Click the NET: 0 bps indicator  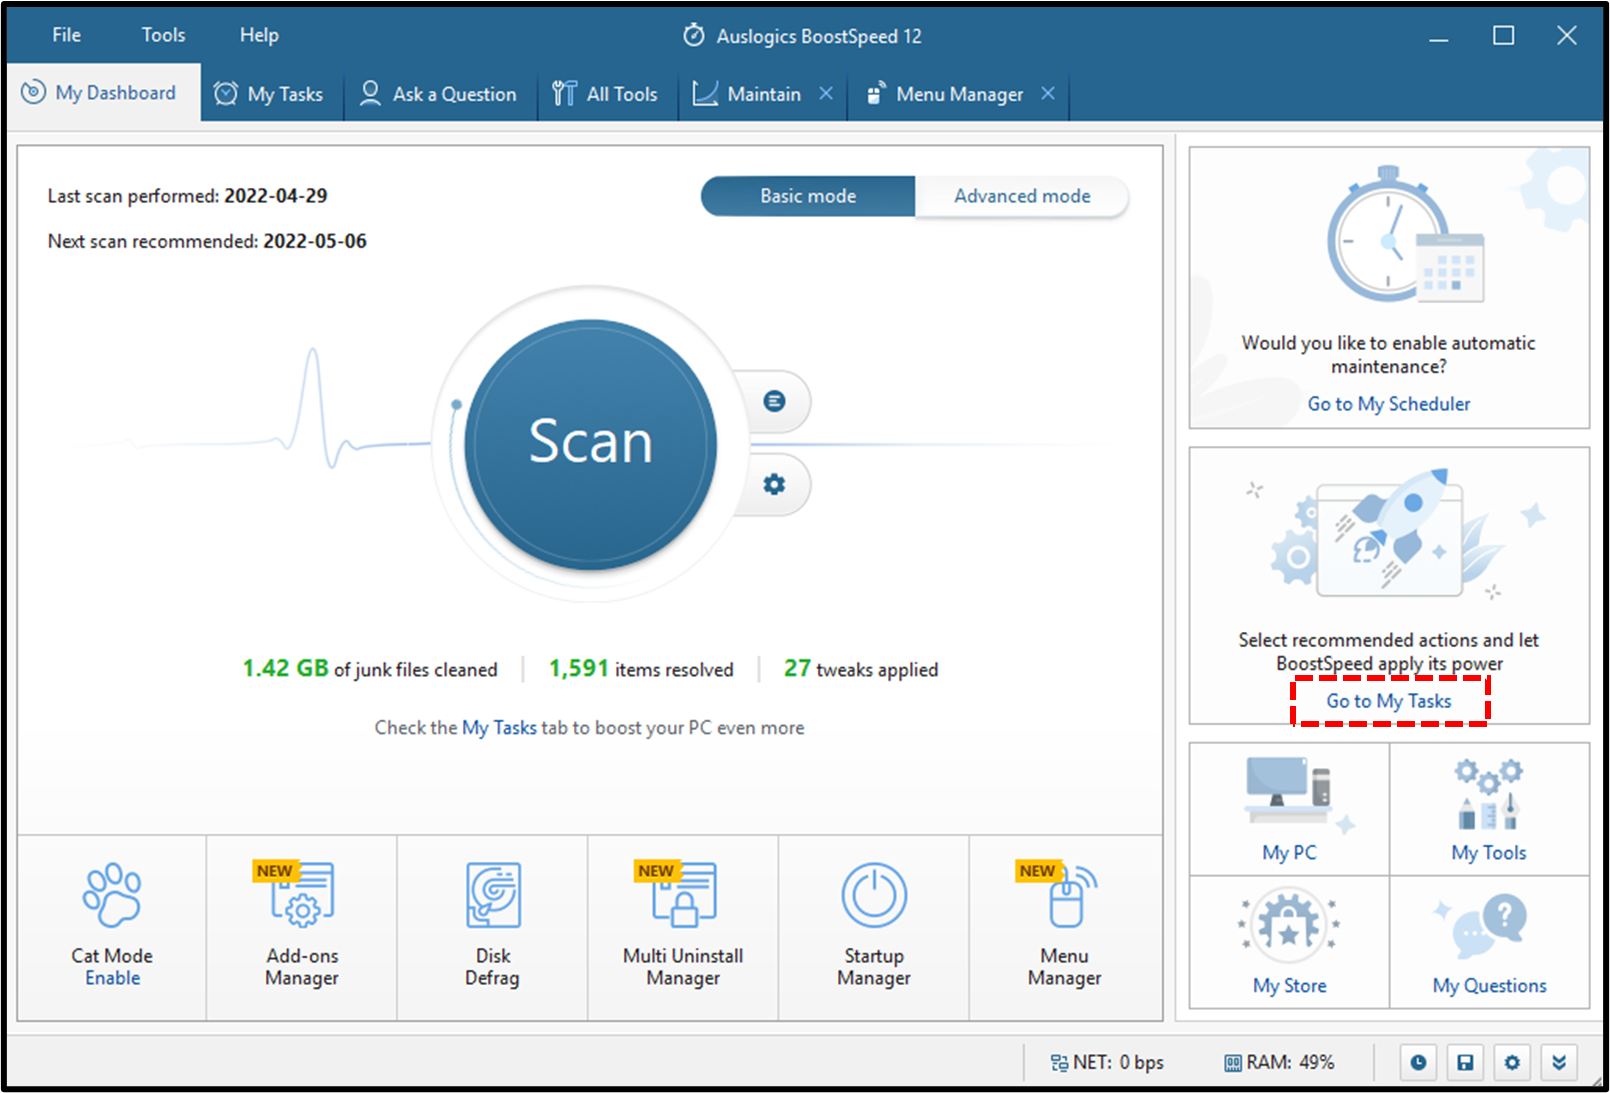point(1107,1062)
